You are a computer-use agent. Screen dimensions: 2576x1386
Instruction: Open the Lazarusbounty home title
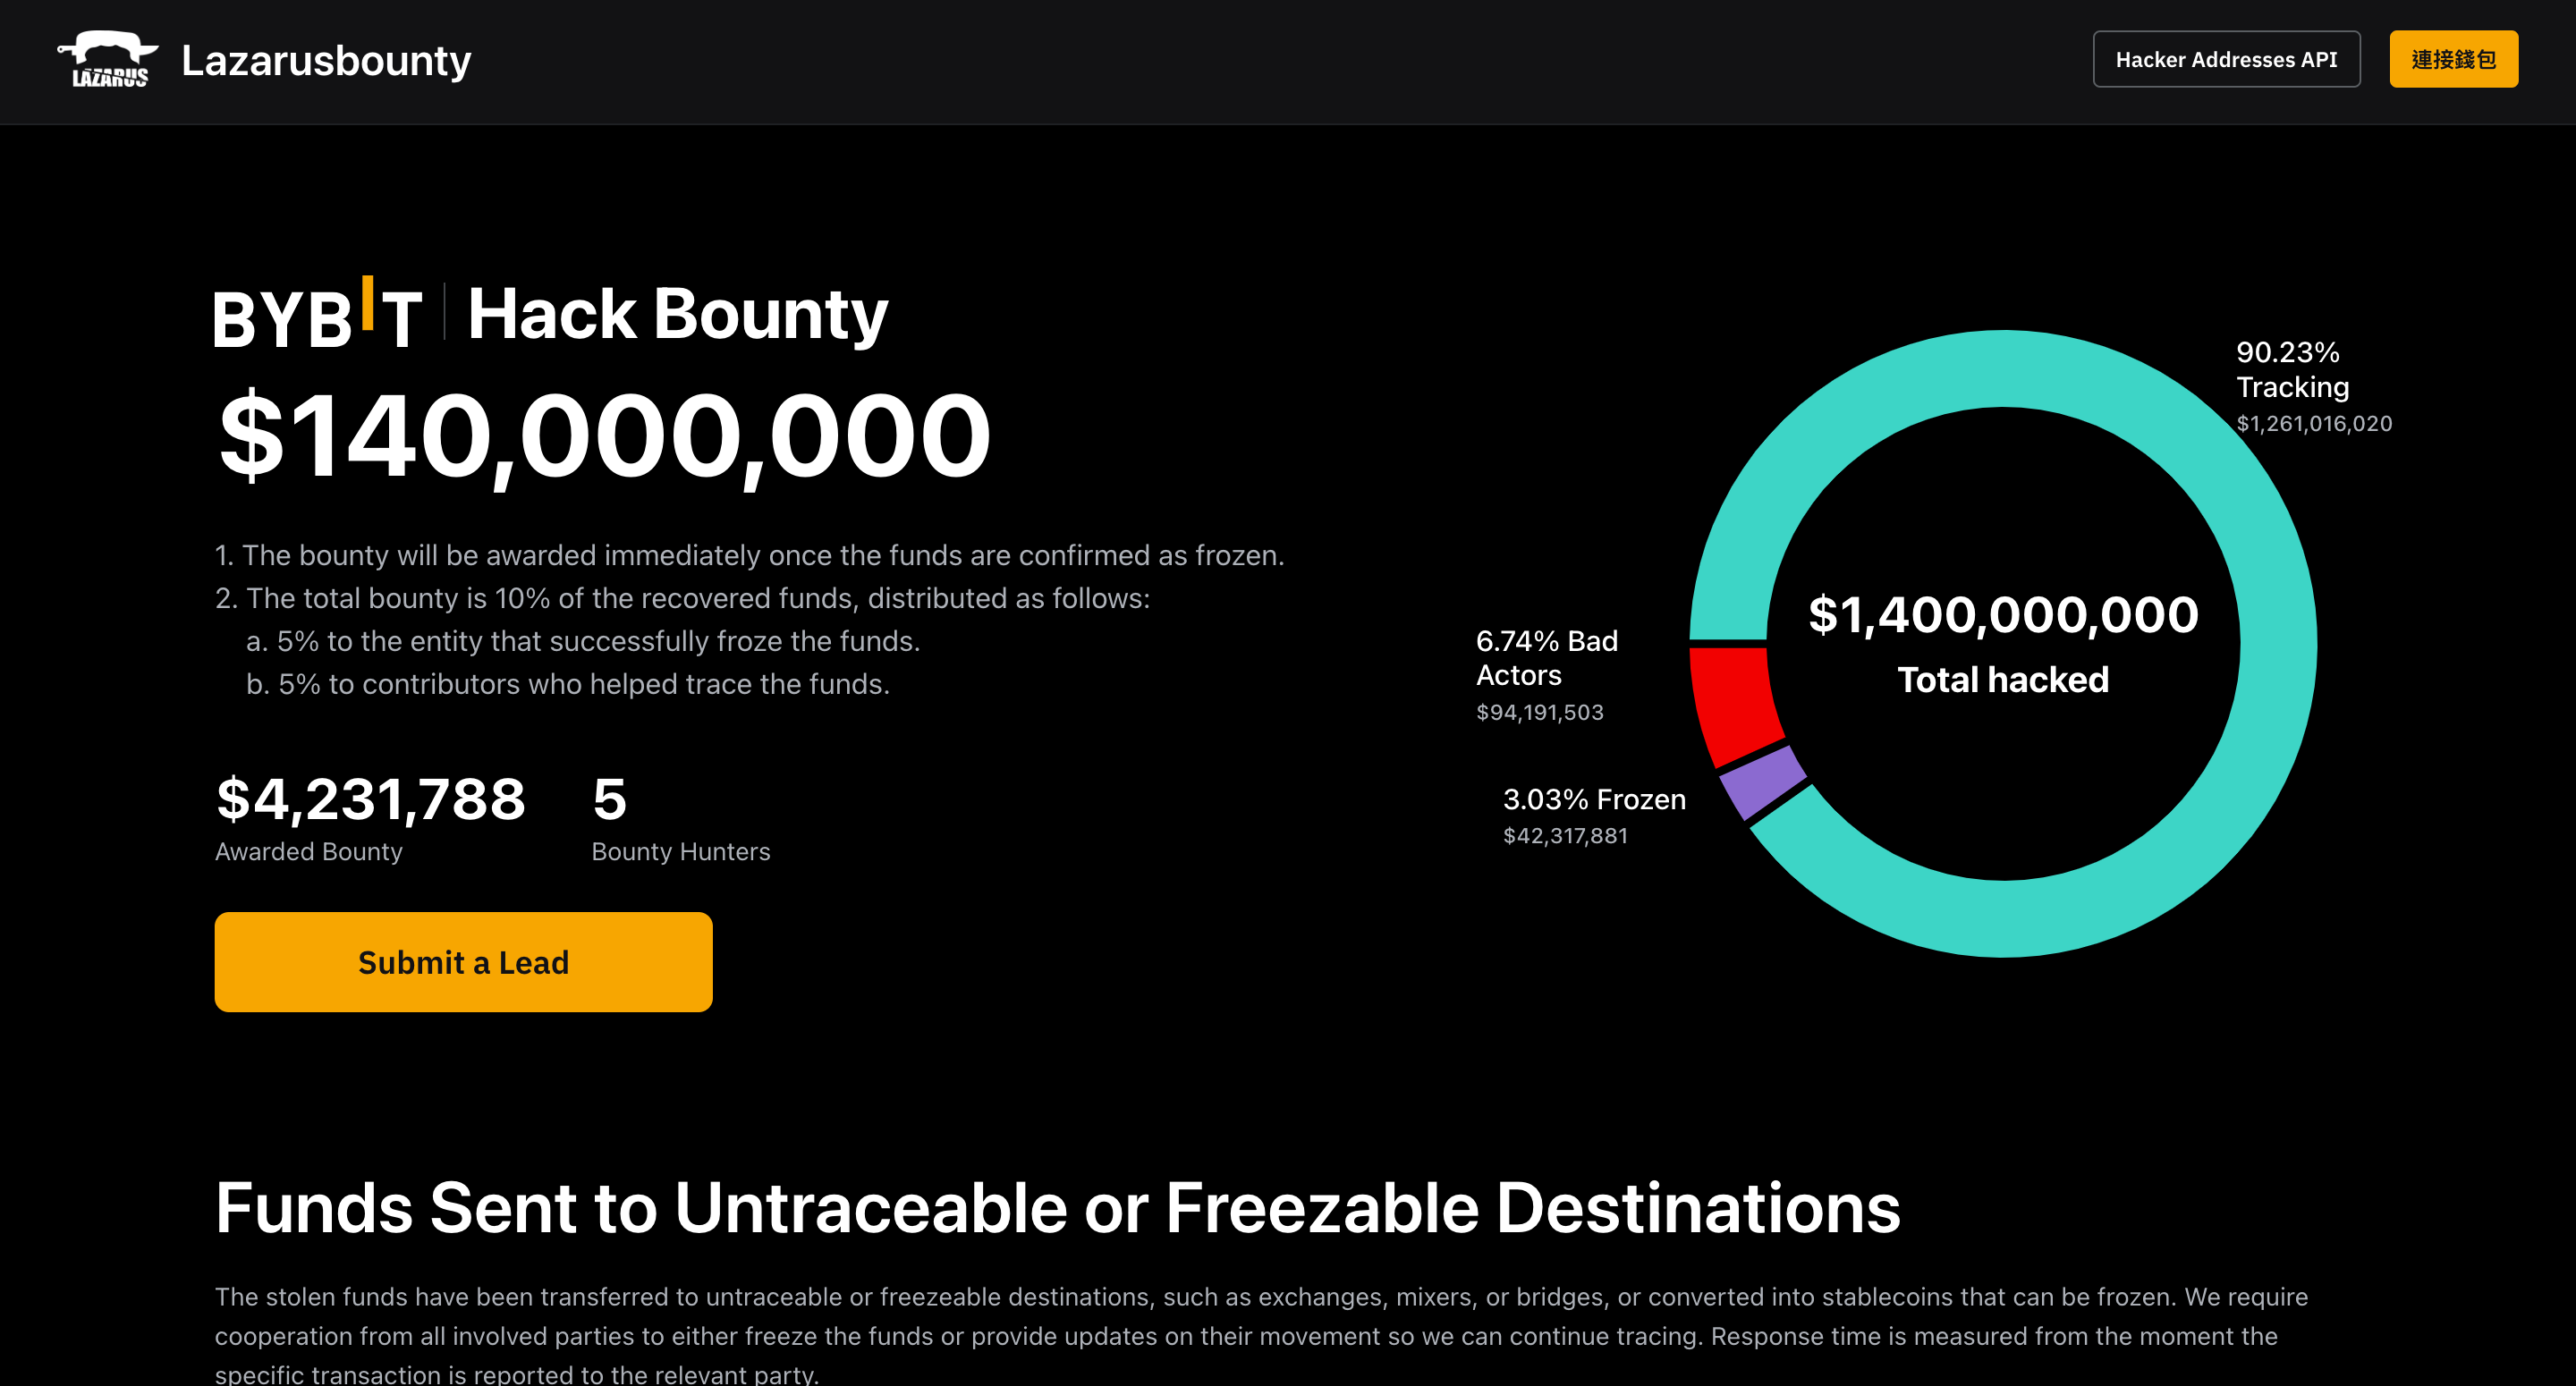pos(326,60)
